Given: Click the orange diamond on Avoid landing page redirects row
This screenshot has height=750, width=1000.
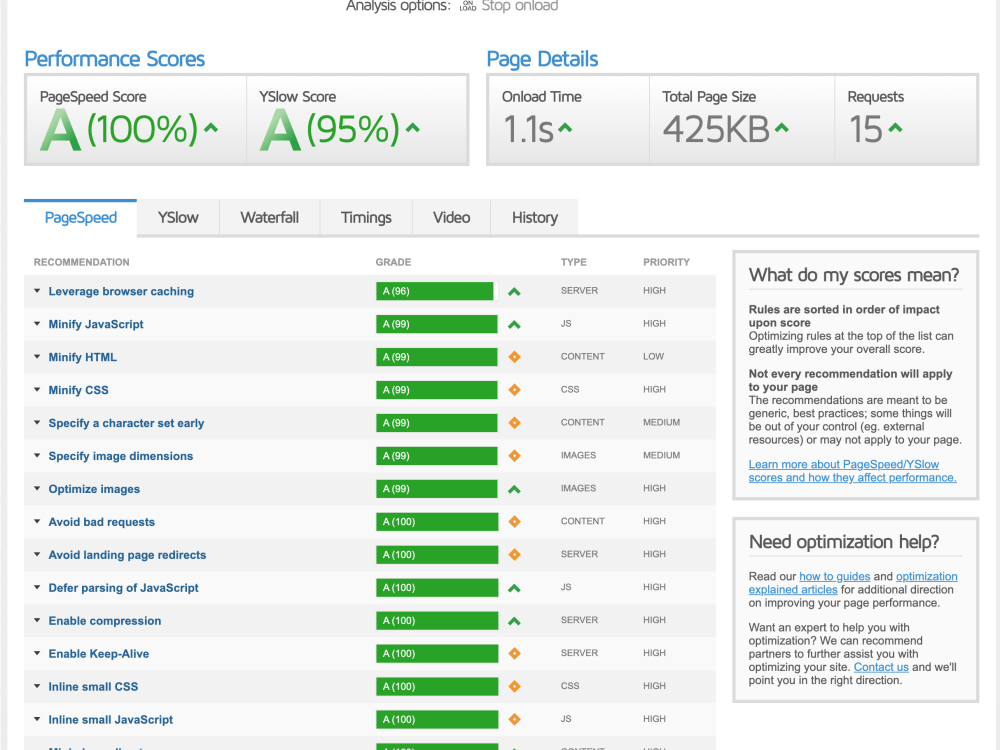Looking at the screenshot, I should 514,555.
